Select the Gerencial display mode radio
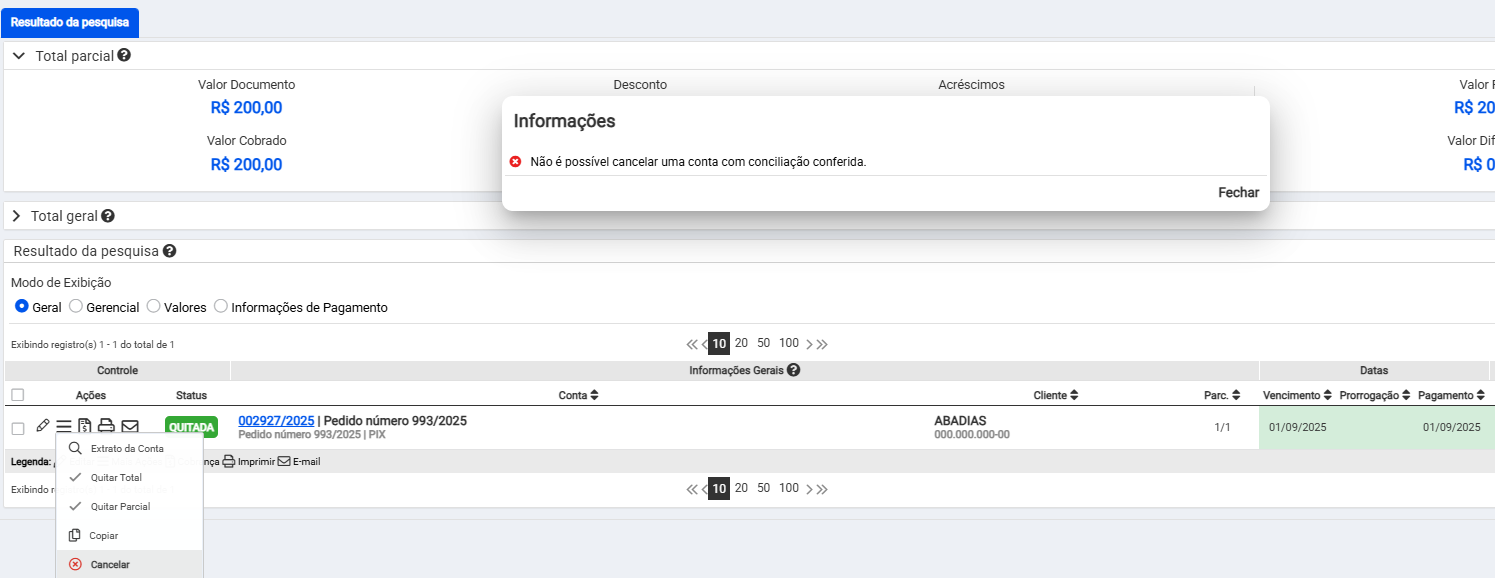This screenshot has width=1495, height=578. click(76, 306)
